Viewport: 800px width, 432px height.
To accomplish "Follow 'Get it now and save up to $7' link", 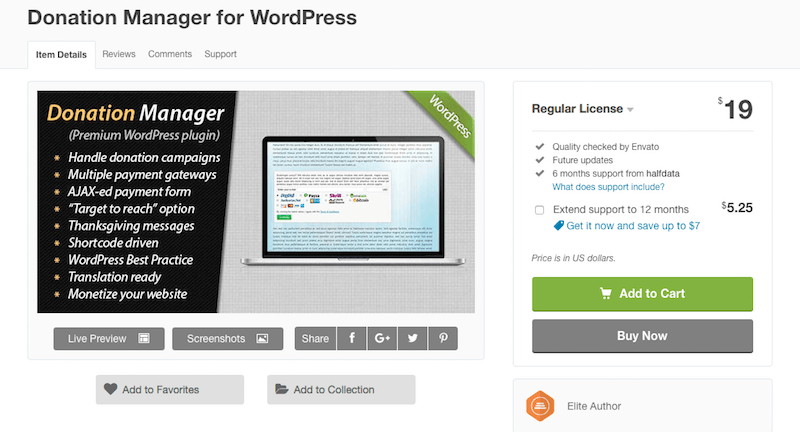I will (x=633, y=226).
